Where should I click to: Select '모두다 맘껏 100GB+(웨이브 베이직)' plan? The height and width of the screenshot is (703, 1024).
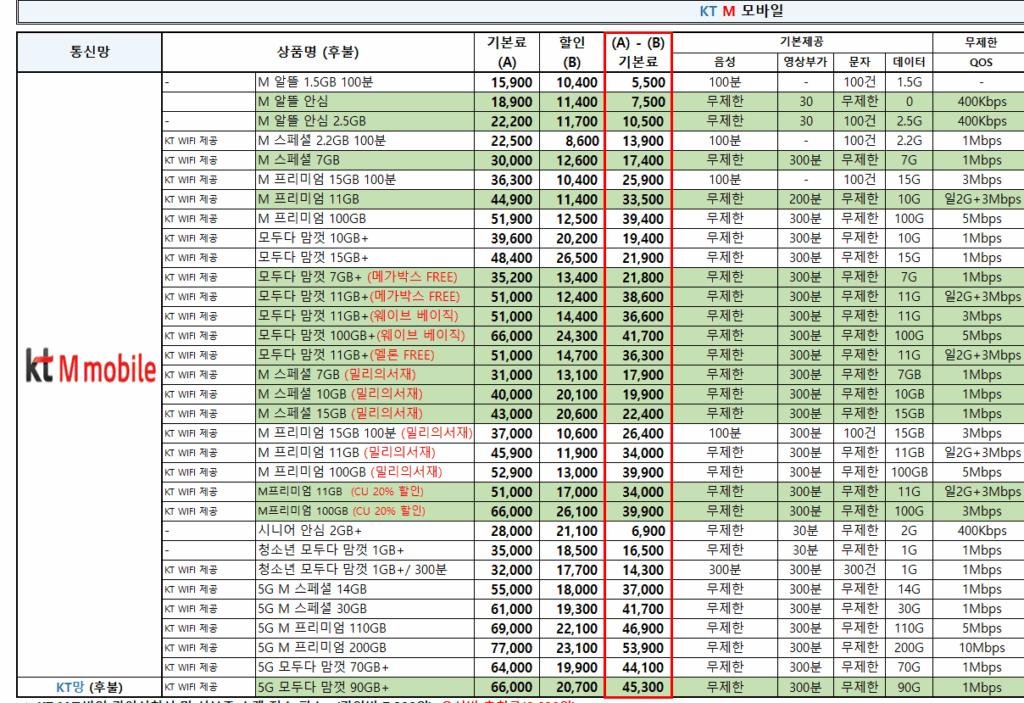coord(362,336)
